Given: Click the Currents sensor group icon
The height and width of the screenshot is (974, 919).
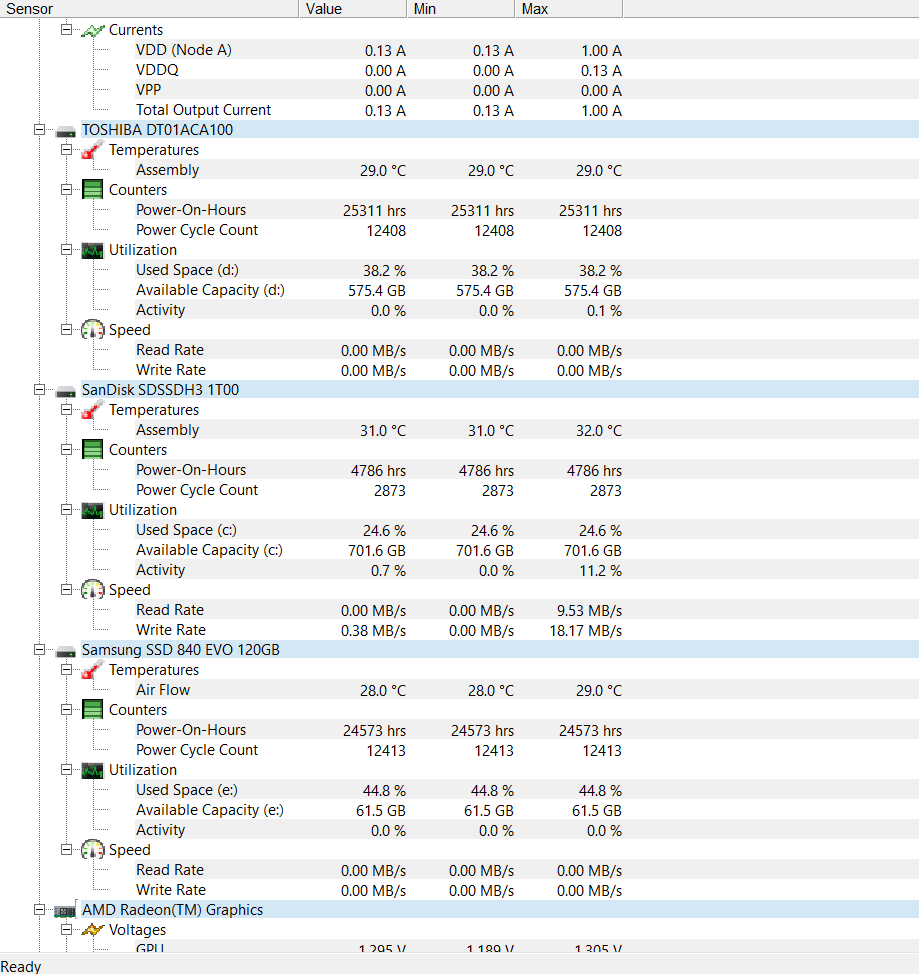Looking at the screenshot, I should (92, 29).
